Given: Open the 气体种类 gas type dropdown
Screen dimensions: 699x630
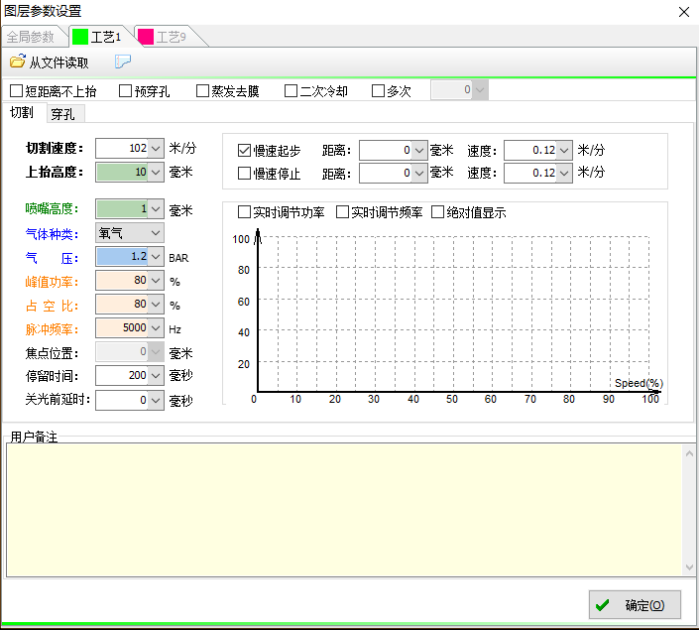Looking at the screenshot, I should 154,233.
